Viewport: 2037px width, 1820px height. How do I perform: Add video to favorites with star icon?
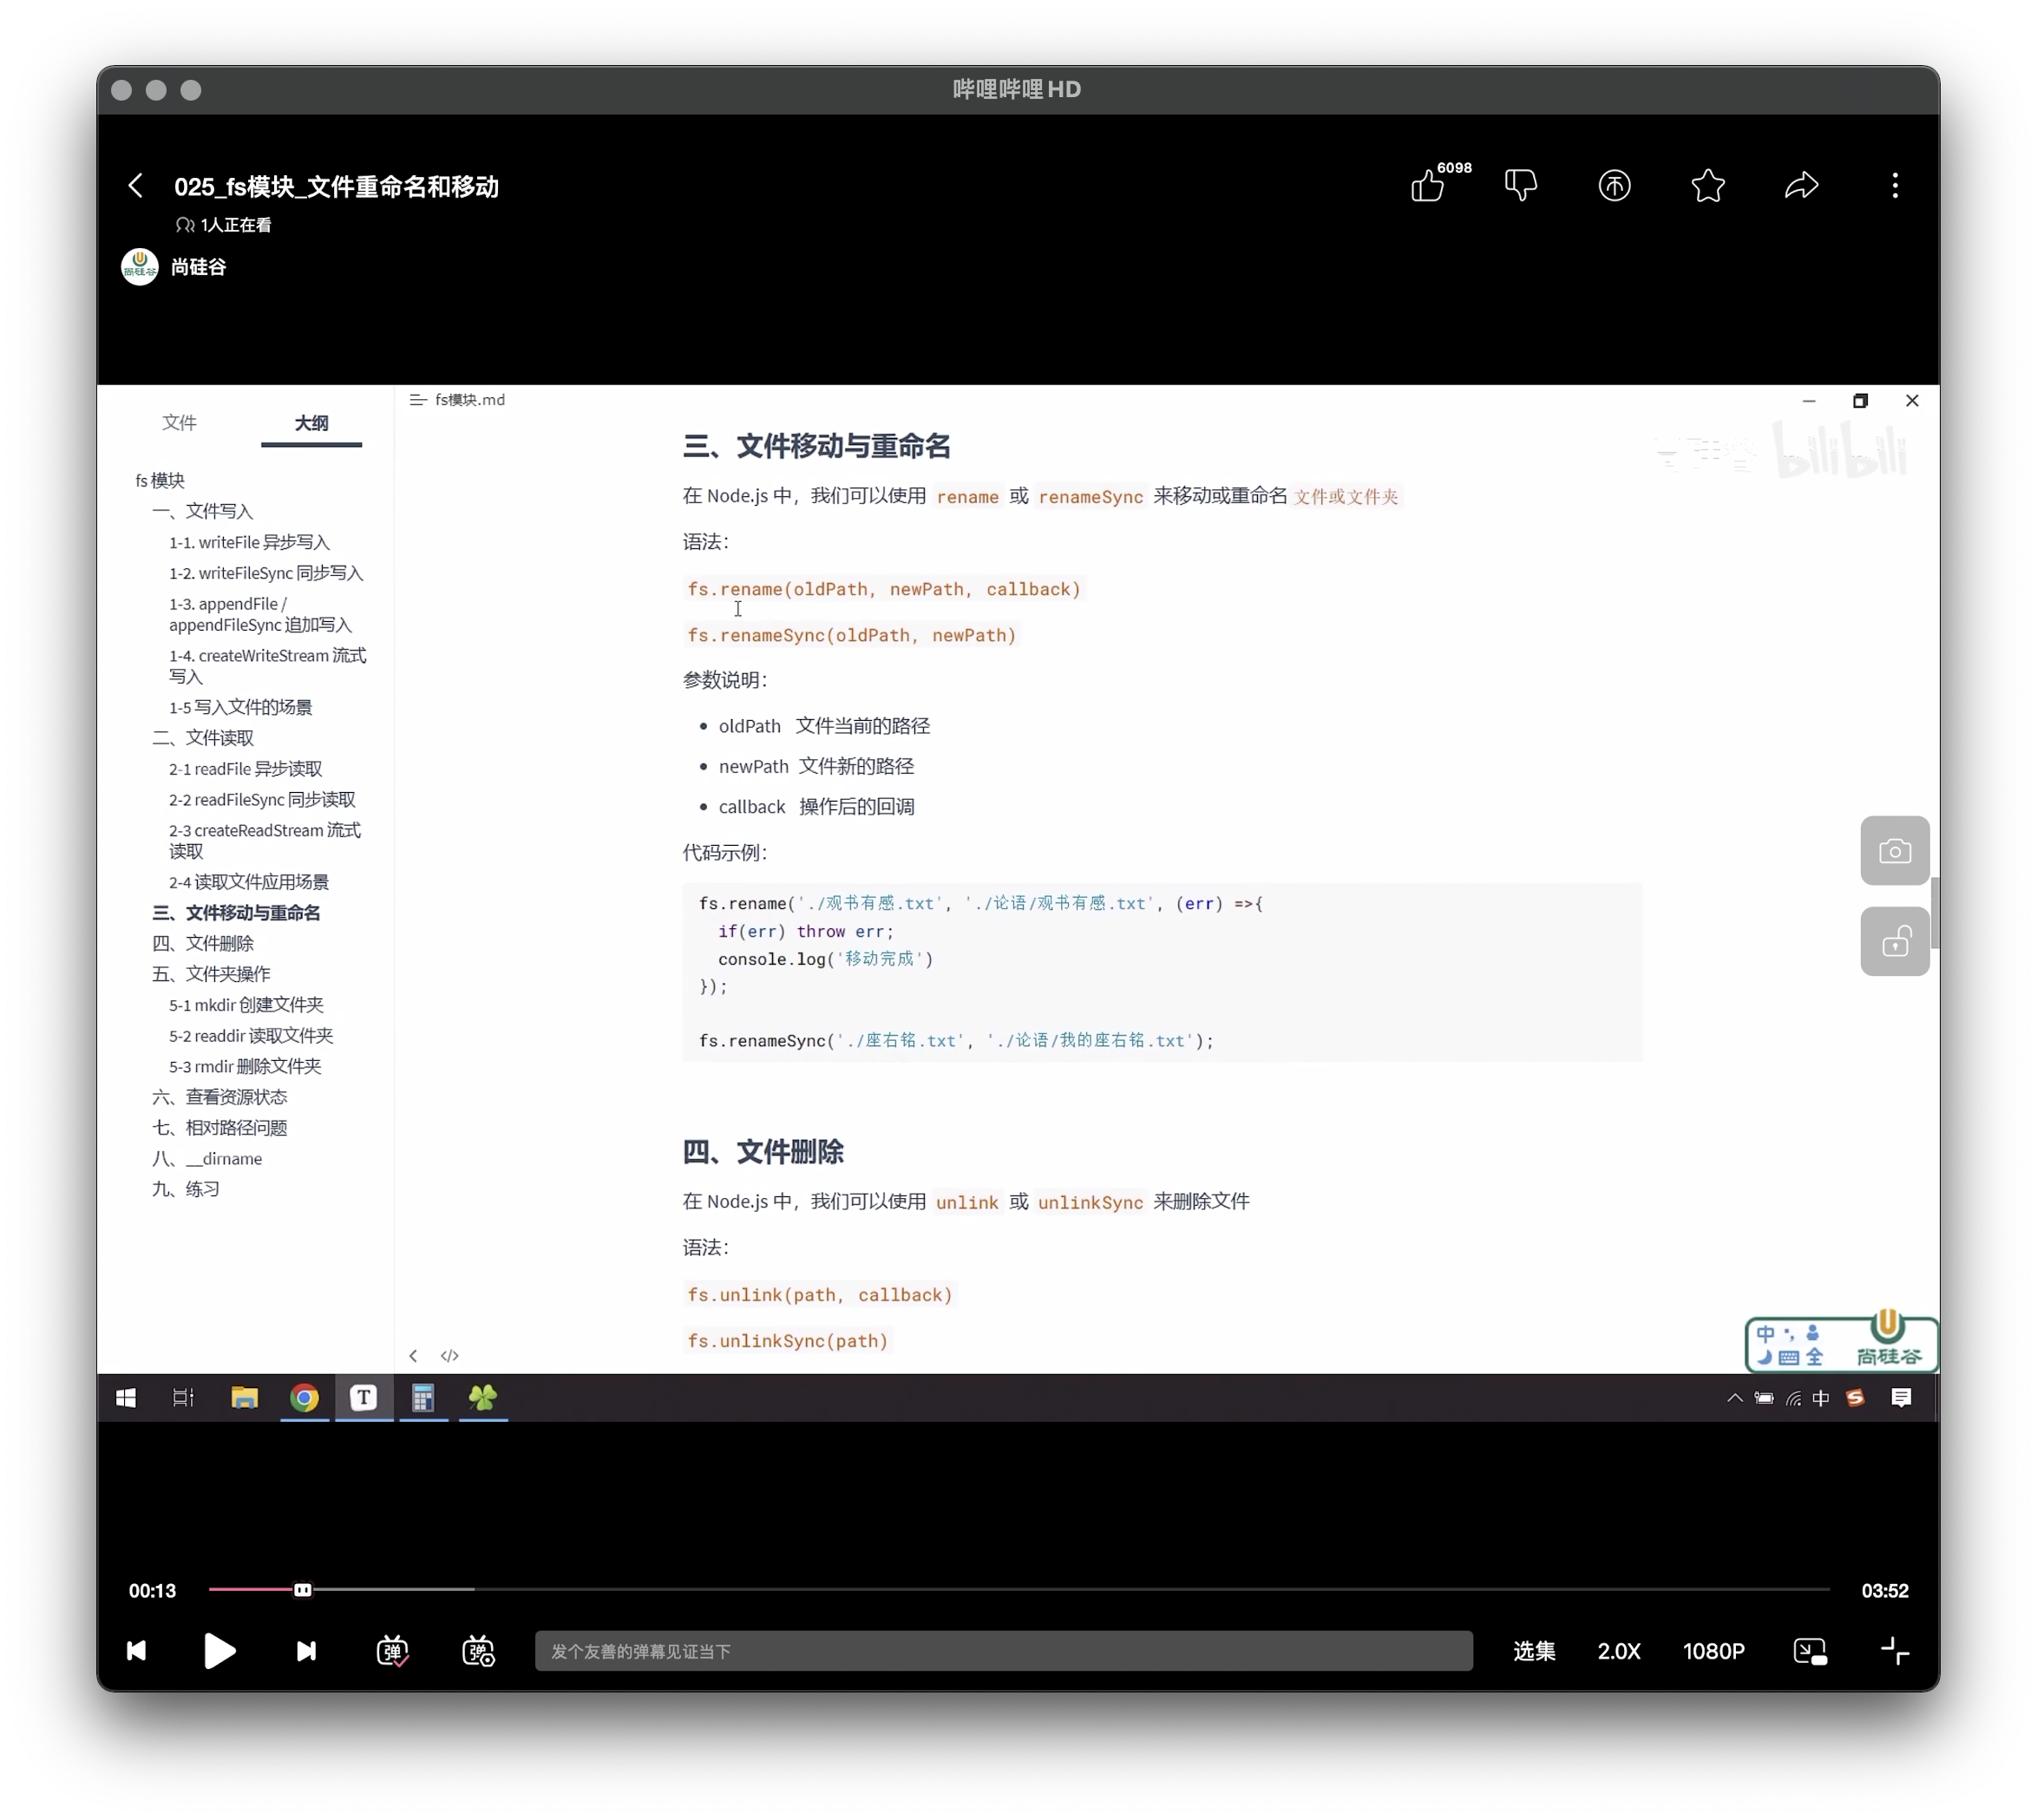point(1708,186)
